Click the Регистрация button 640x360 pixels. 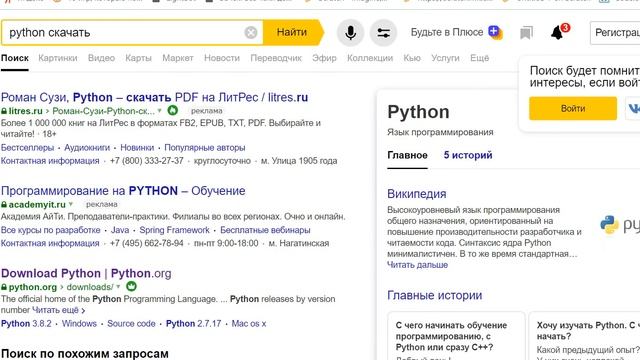coord(615,33)
